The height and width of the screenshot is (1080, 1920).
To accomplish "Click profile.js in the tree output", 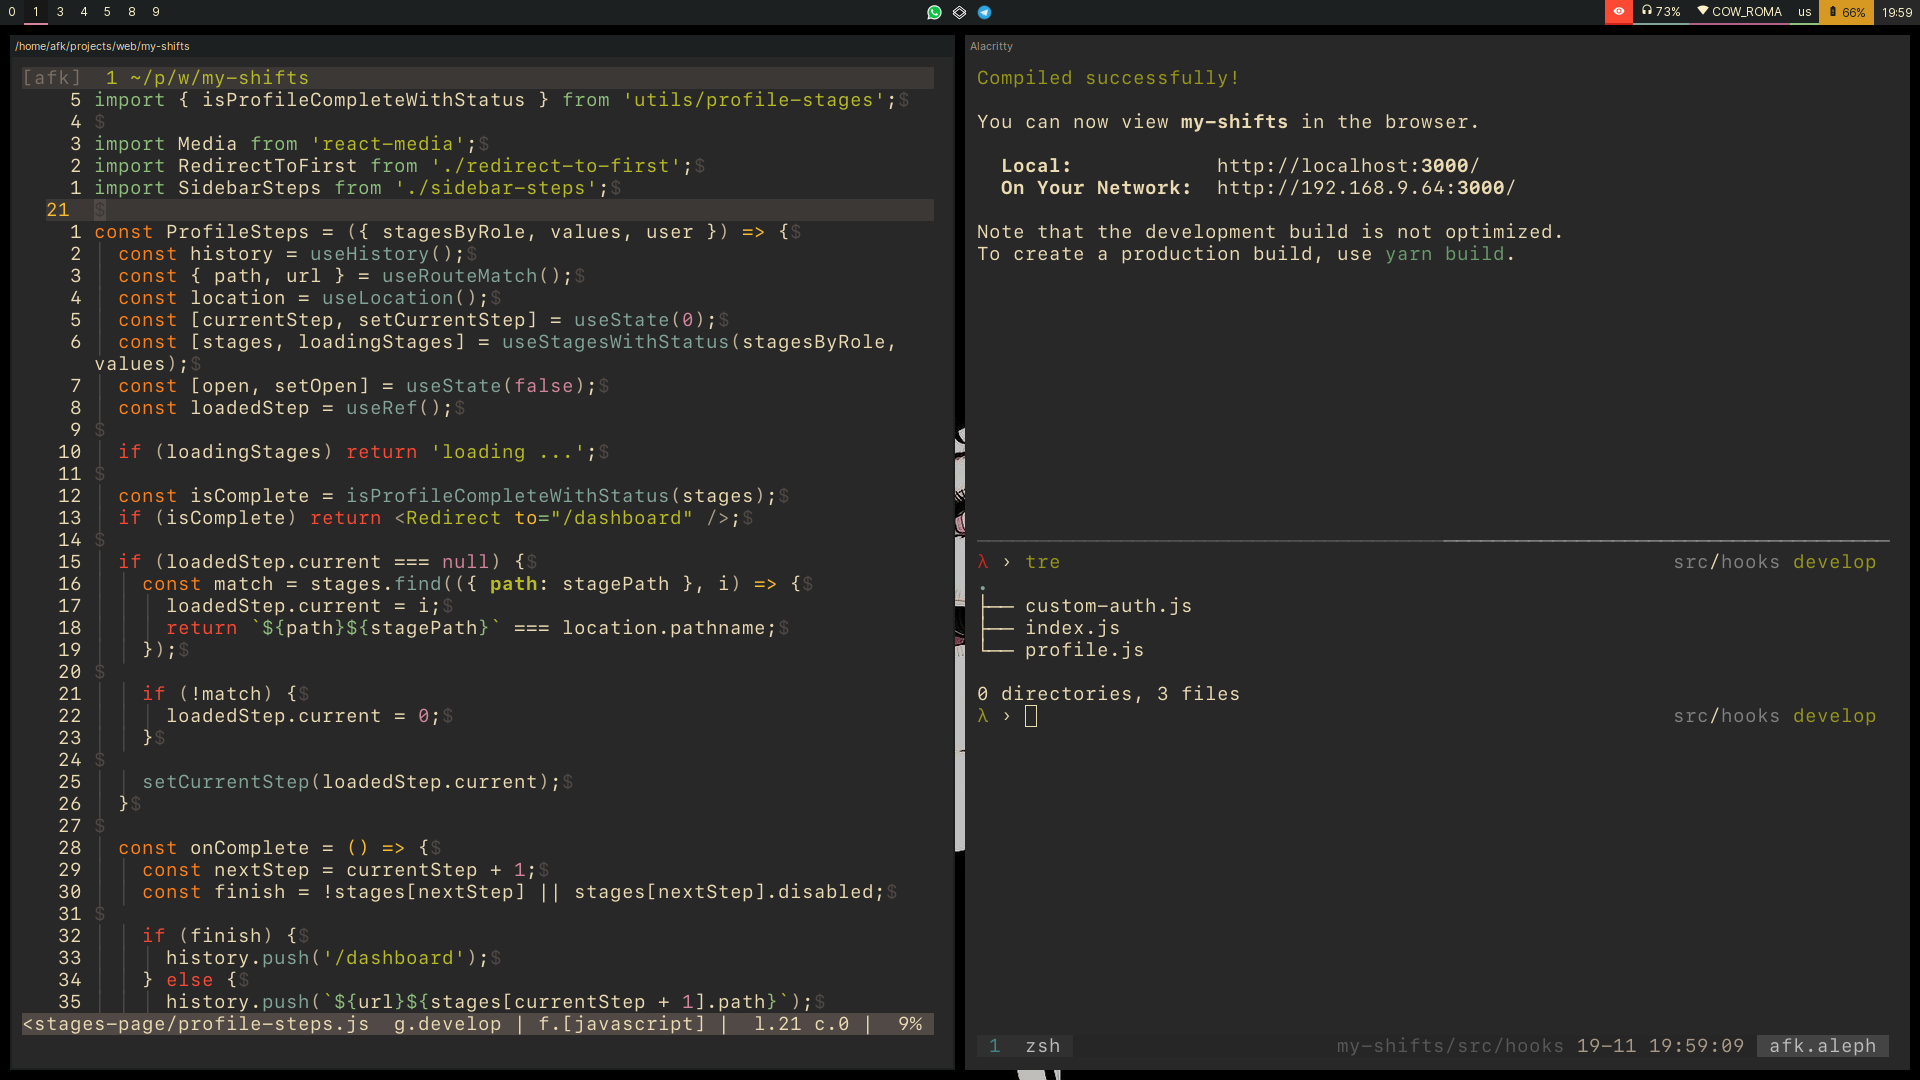I will point(1084,650).
